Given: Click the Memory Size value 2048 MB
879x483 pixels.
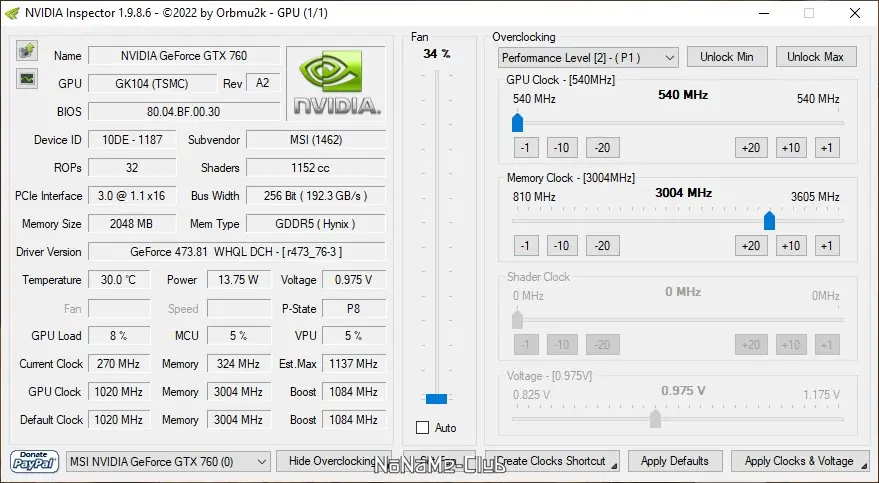Looking at the screenshot, I should point(132,224).
